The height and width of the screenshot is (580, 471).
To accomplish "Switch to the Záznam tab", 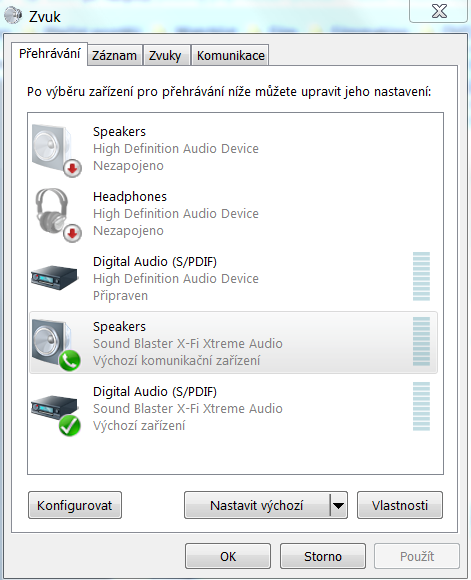I will pyautogui.click(x=115, y=55).
